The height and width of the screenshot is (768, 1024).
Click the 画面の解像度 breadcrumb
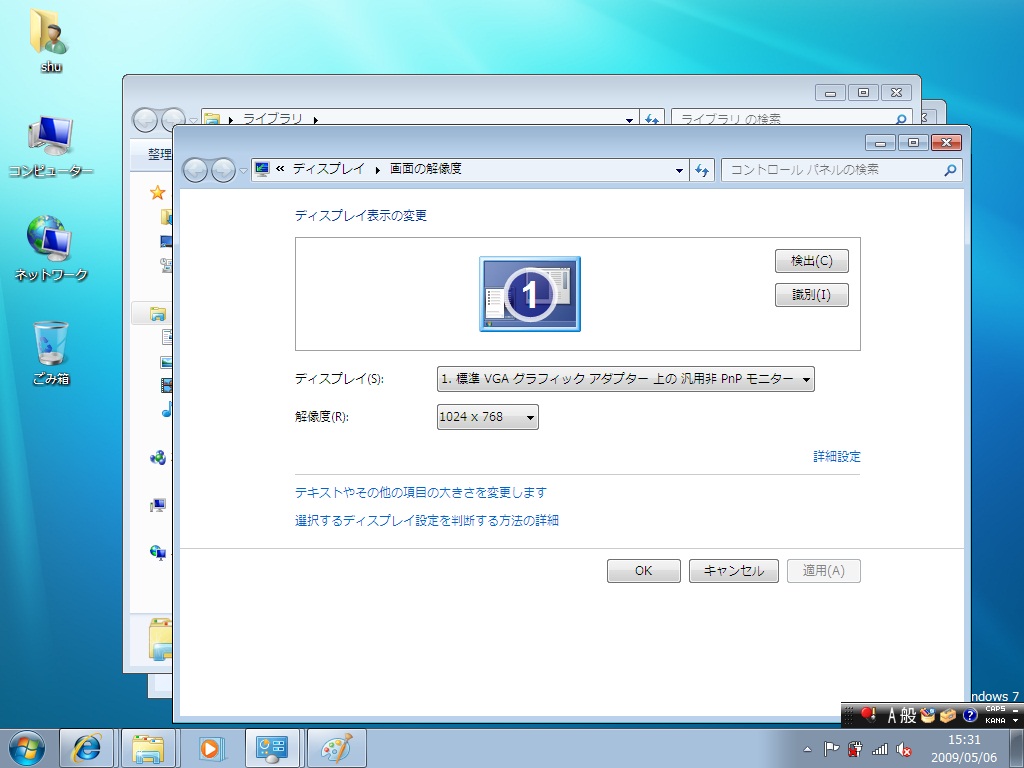tap(426, 169)
